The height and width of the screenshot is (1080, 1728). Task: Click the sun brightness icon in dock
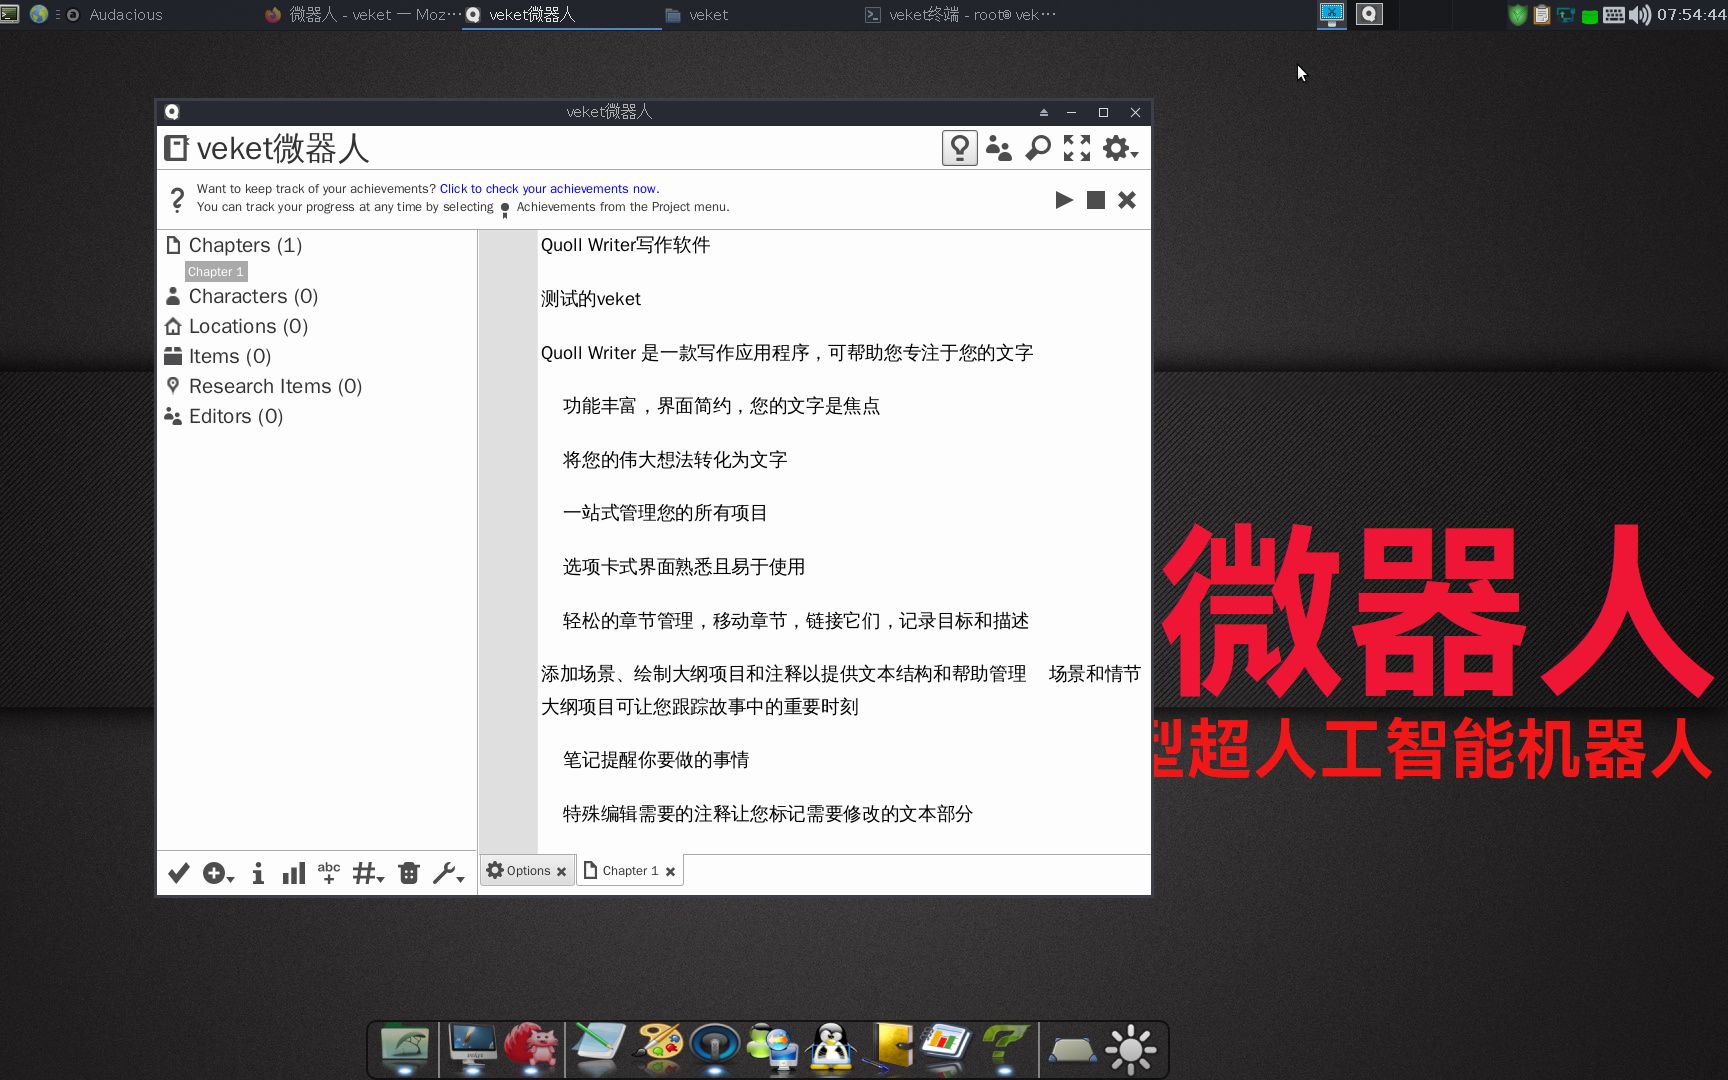coord(1131,1049)
